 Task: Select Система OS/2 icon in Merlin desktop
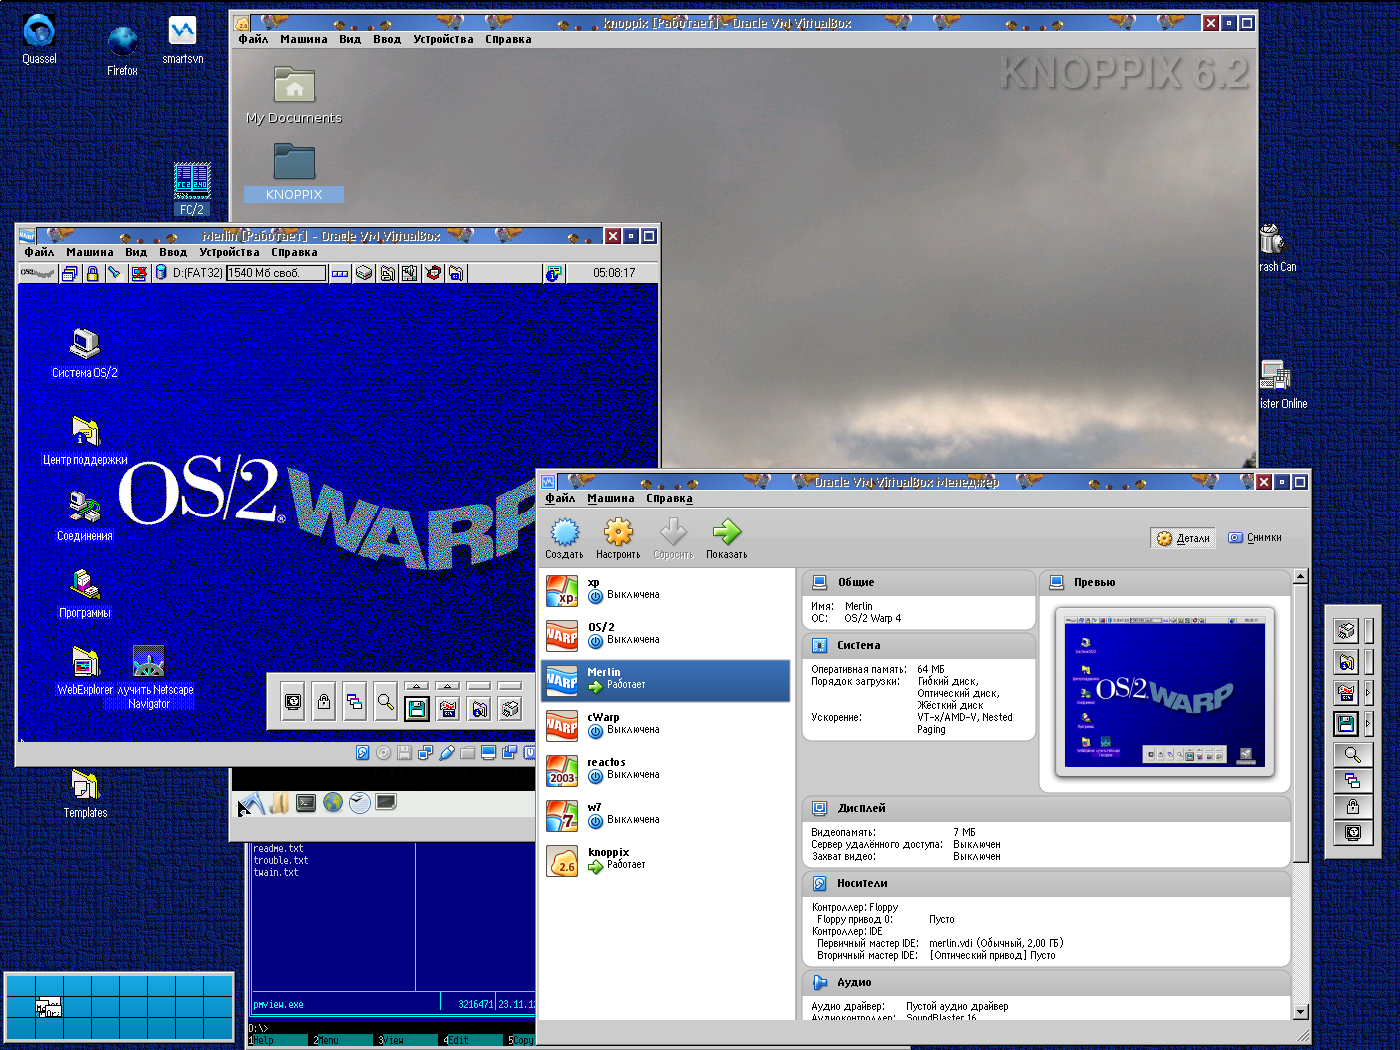pyautogui.click(x=85, y=352)
